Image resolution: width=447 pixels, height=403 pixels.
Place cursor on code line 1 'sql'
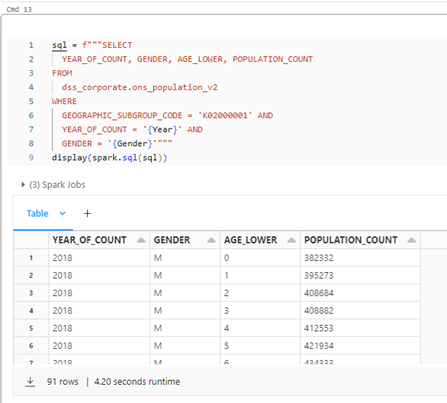click(x=59, y=45)
